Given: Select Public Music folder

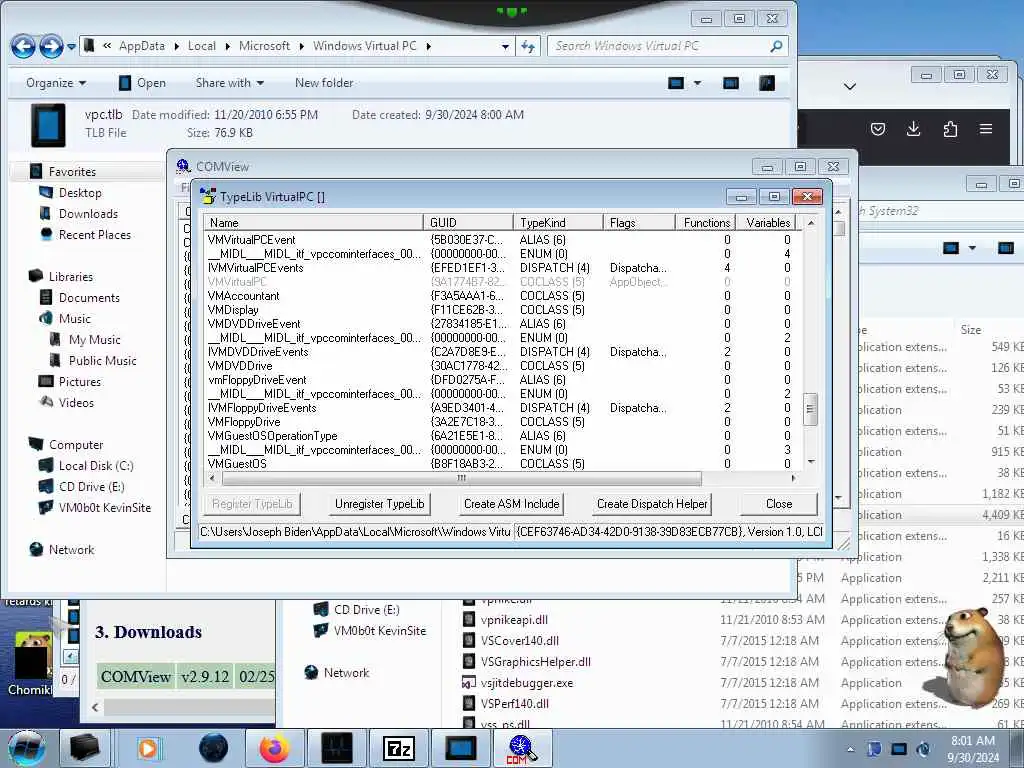Looking at the screenshot, I should tap(103, 360).
